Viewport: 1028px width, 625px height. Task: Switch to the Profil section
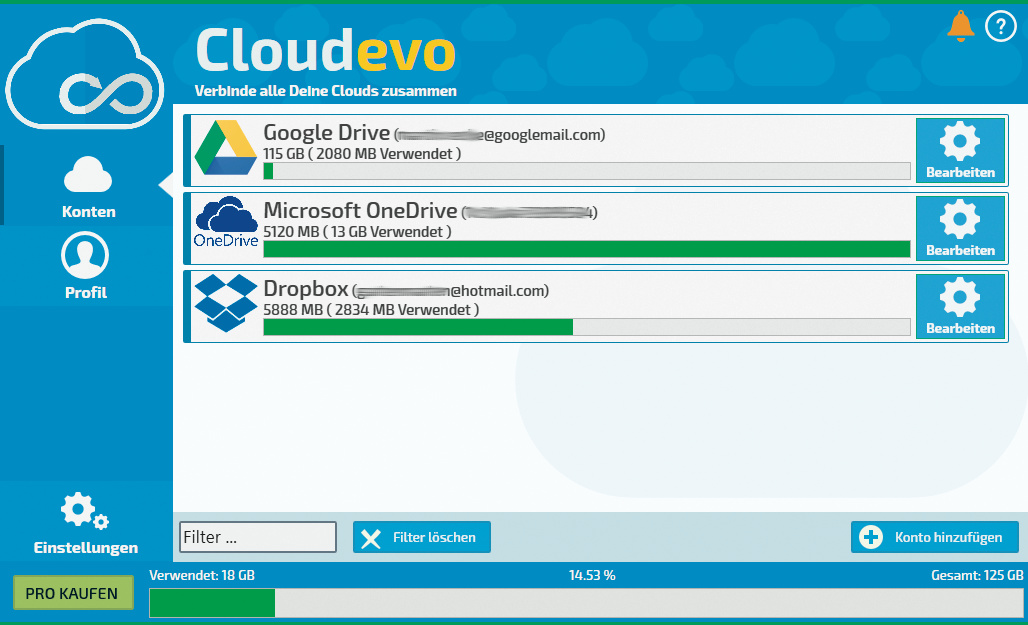(x=85, y=266)
